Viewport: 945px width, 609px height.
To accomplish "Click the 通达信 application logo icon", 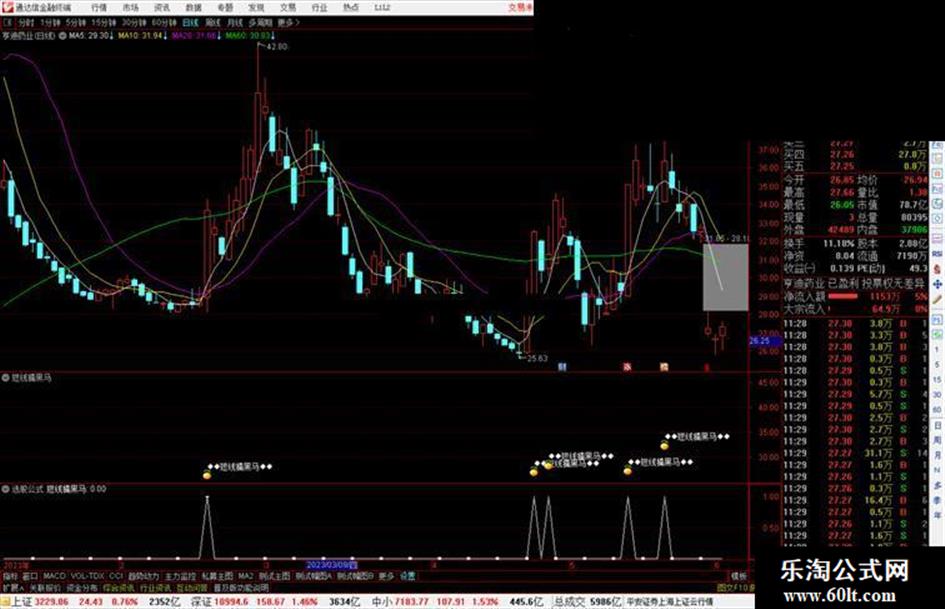I will (7, 7).
